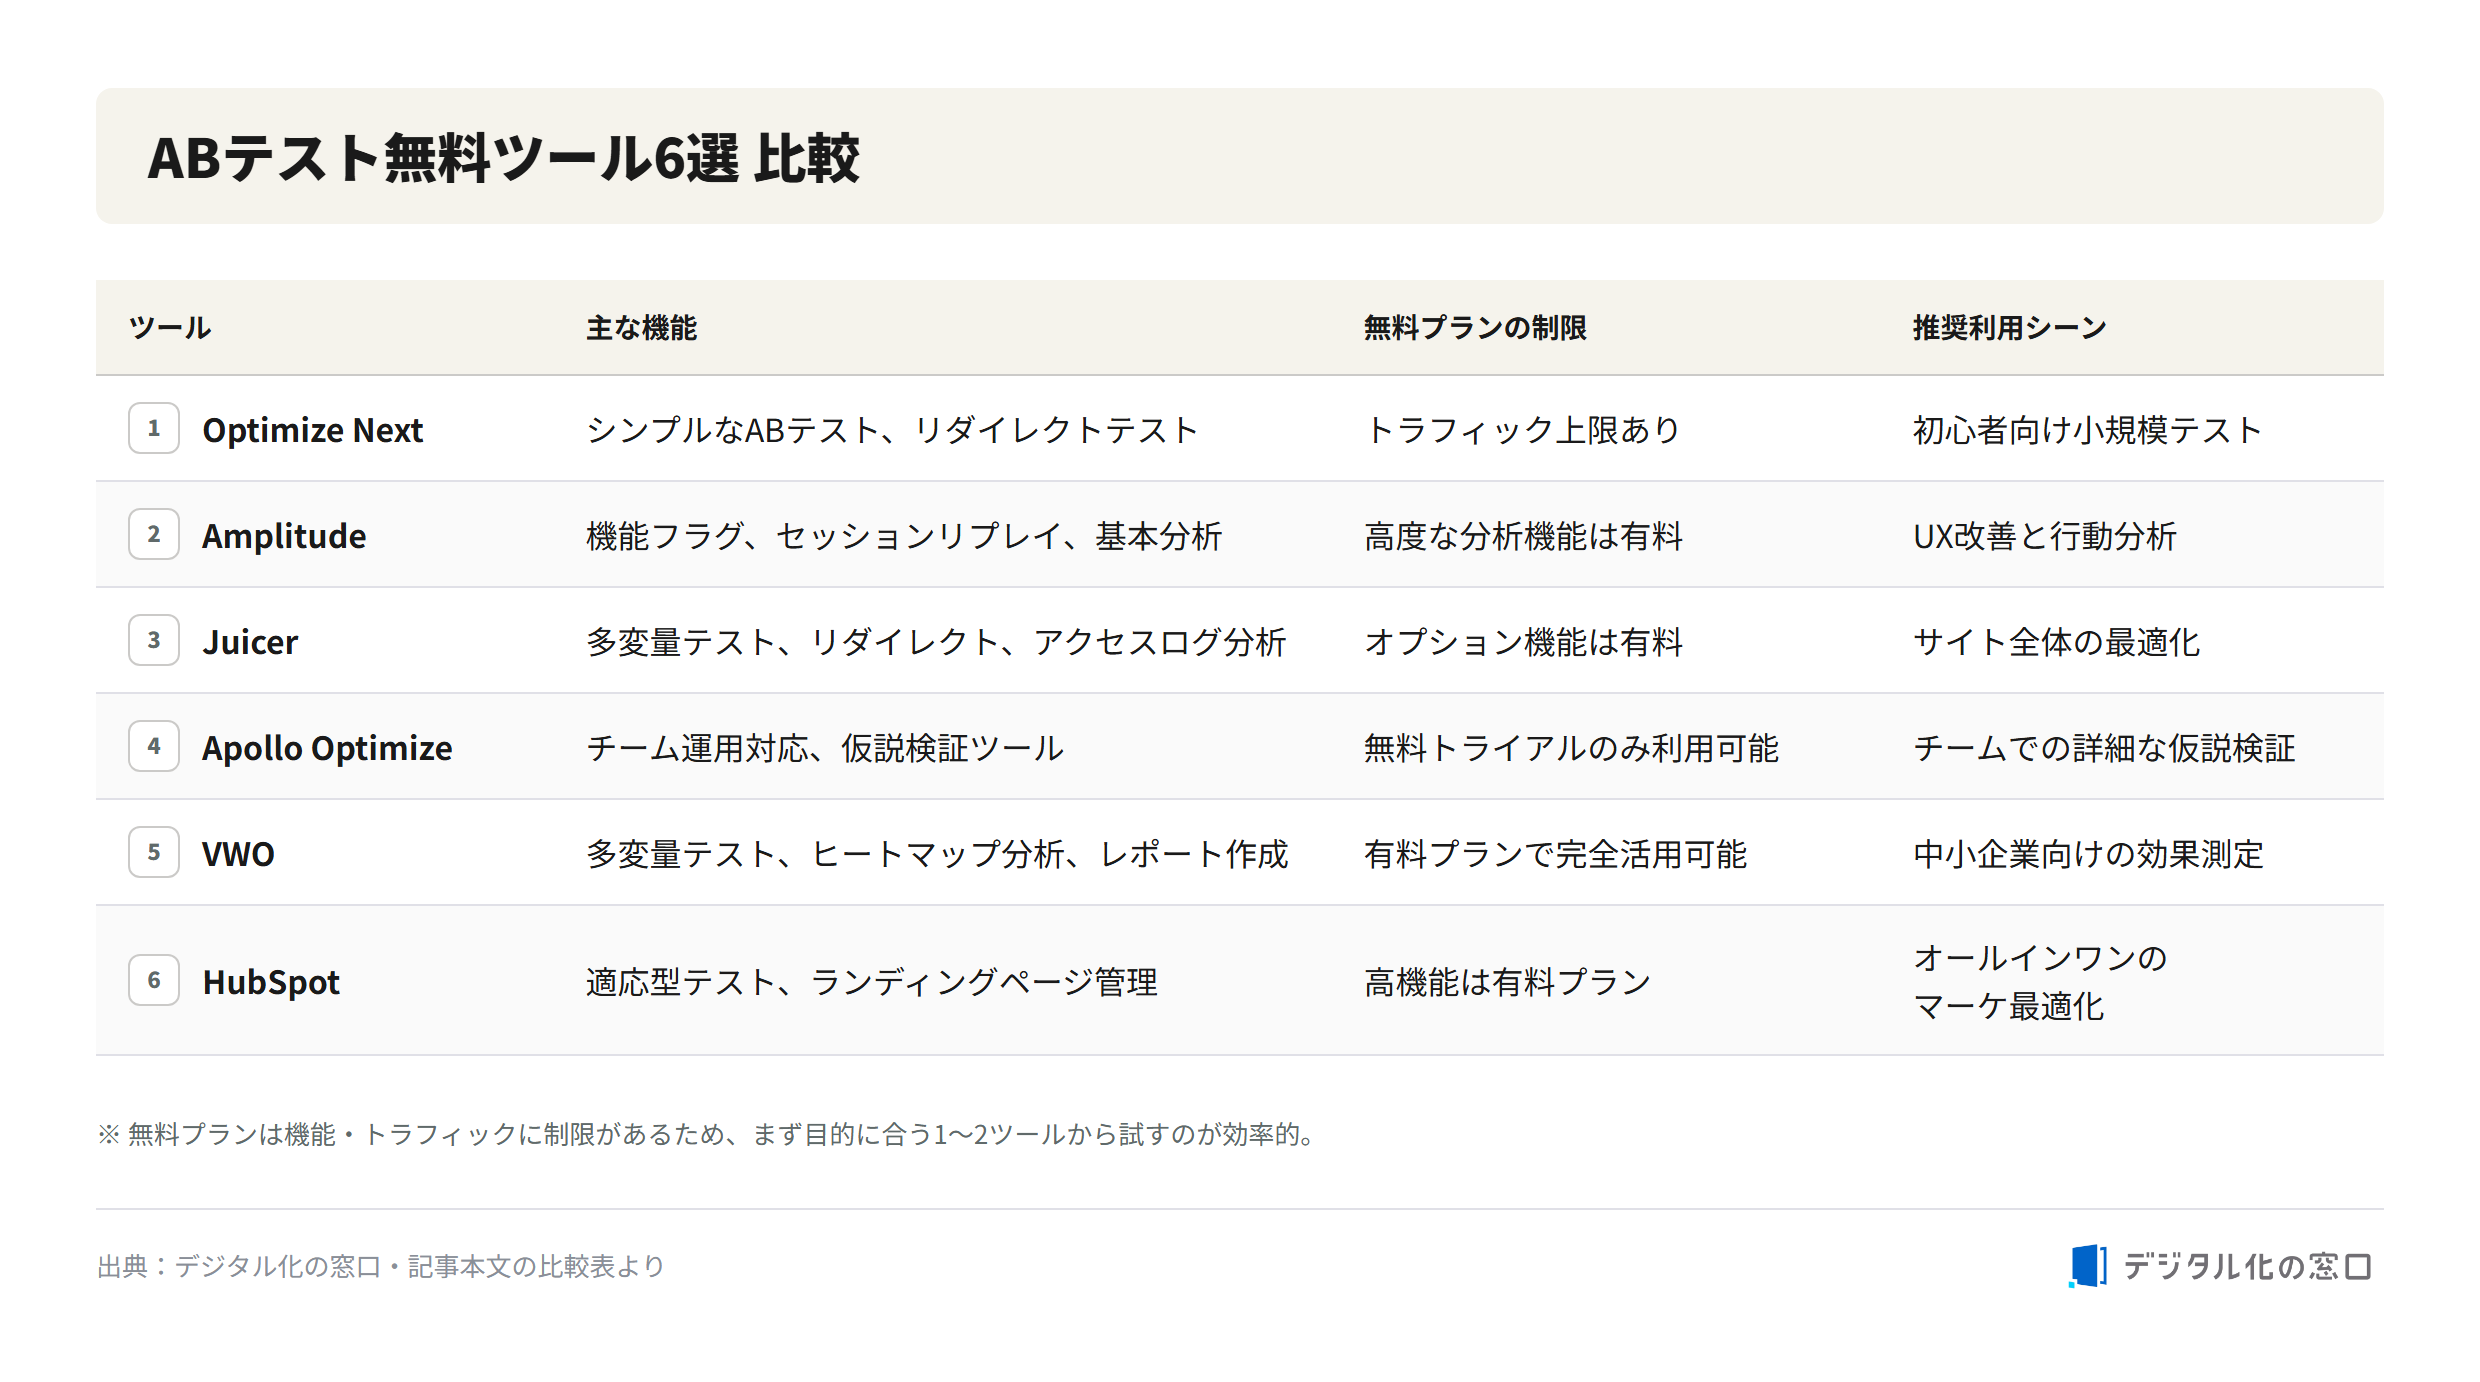Select the Apollo Optimize tool name

[327, 748]
